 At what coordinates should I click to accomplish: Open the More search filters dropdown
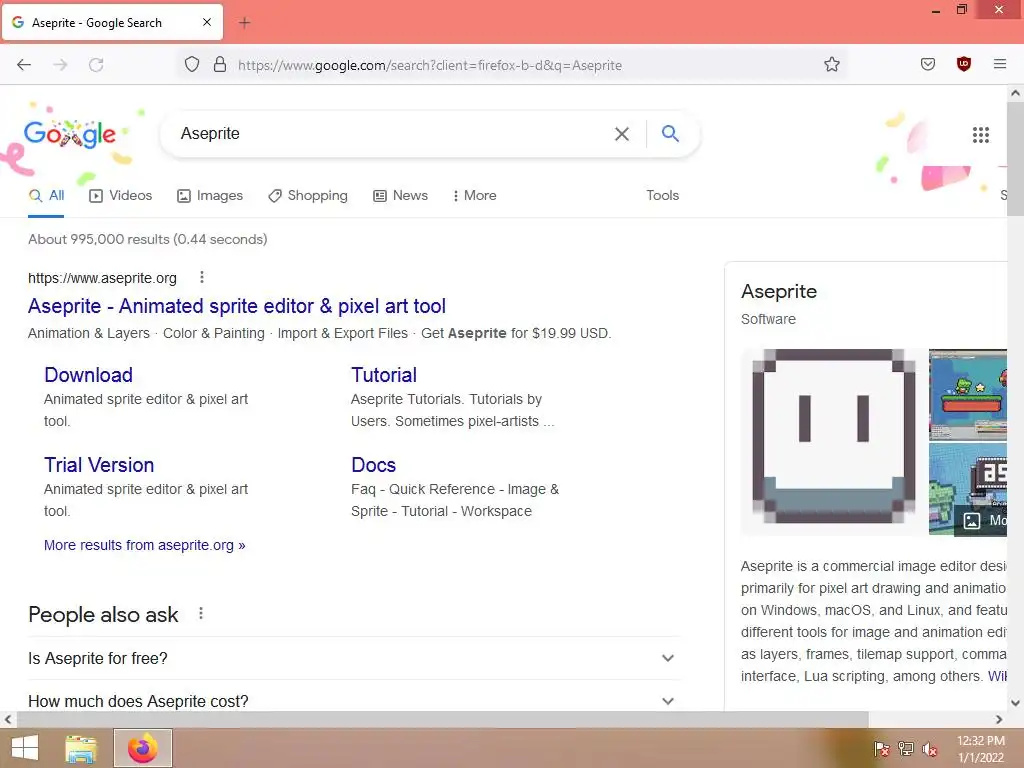474,195
